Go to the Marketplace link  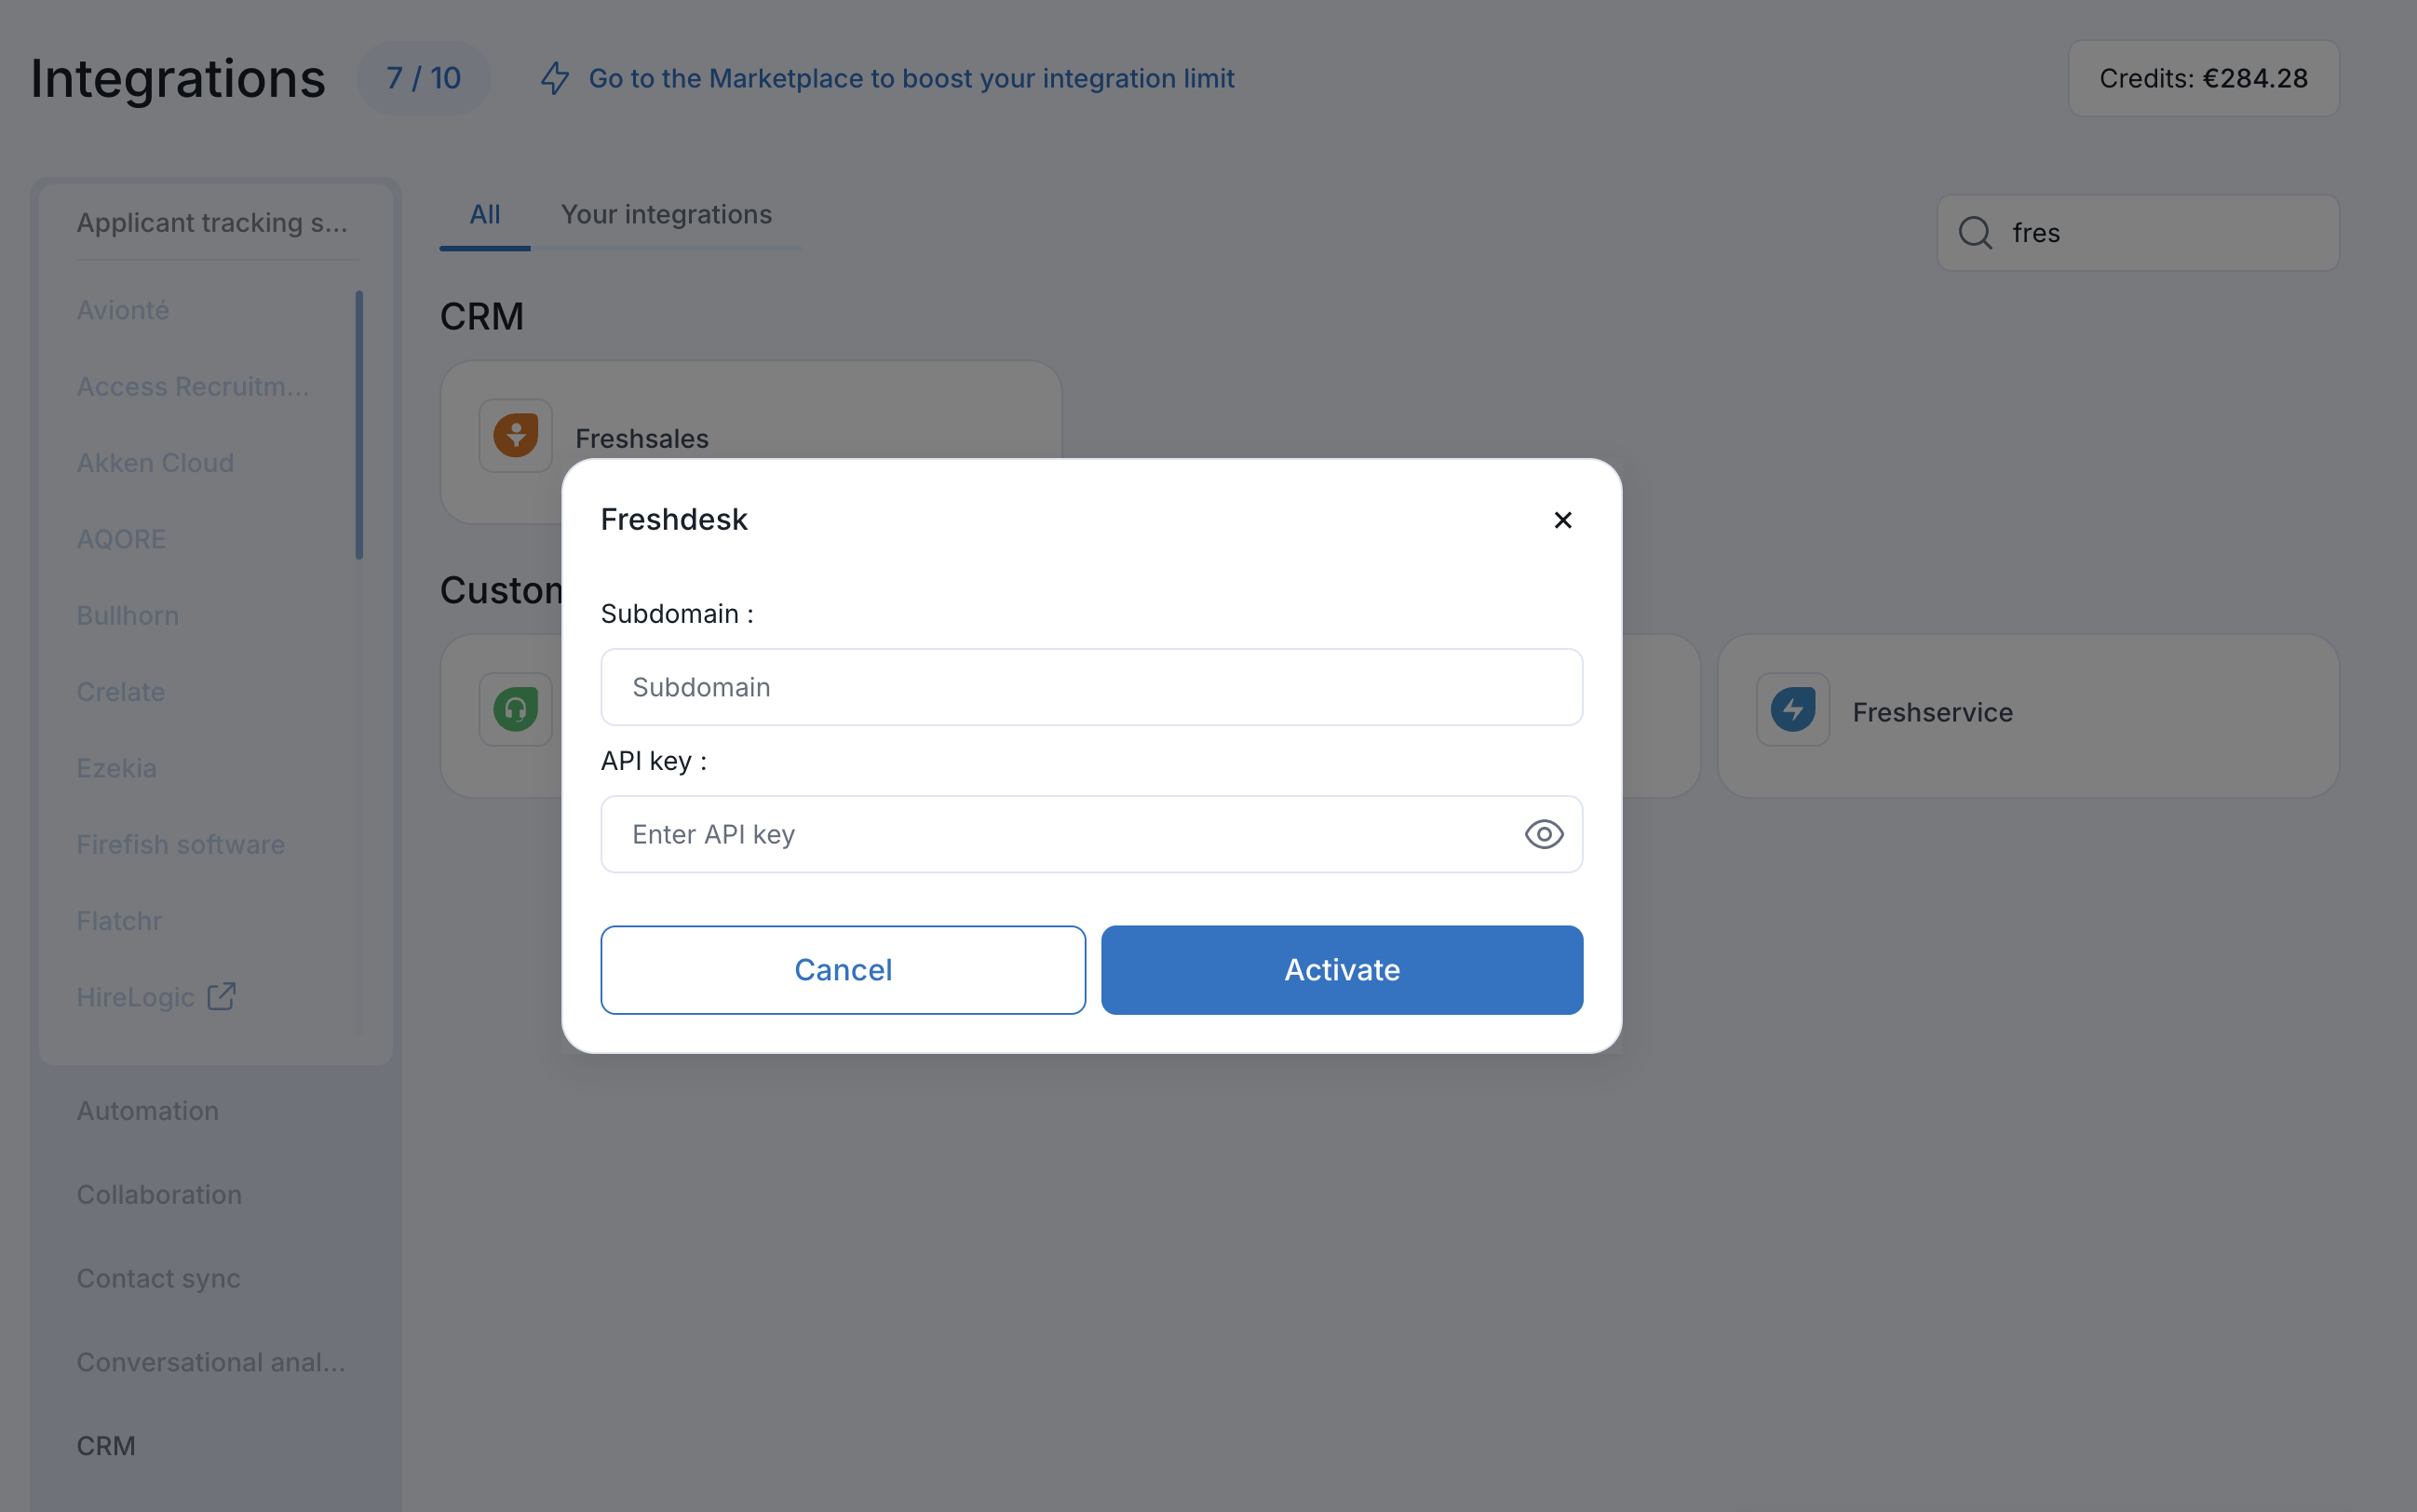pos(911,78)
